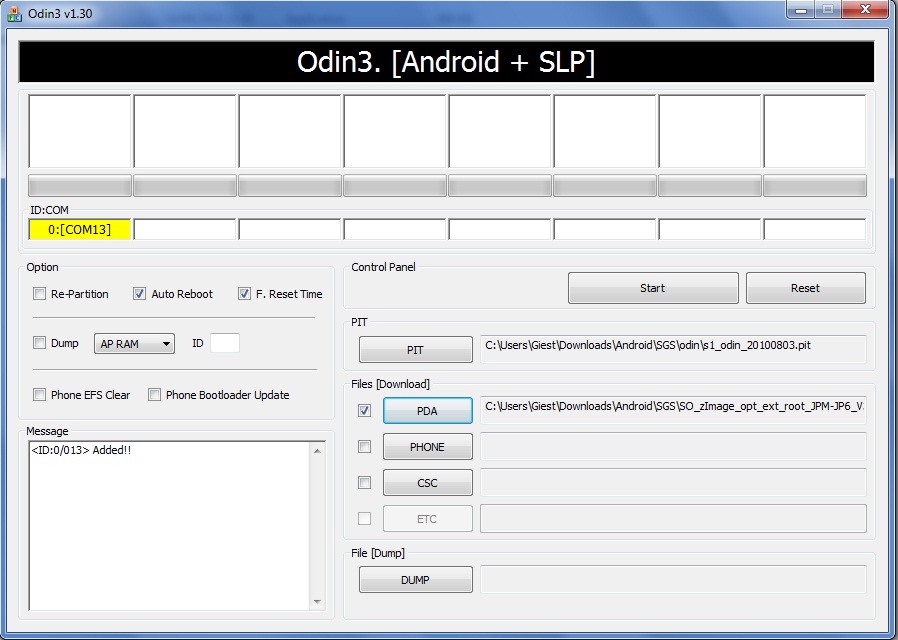Check the PHONE file checkbox

tap(364, 447)
